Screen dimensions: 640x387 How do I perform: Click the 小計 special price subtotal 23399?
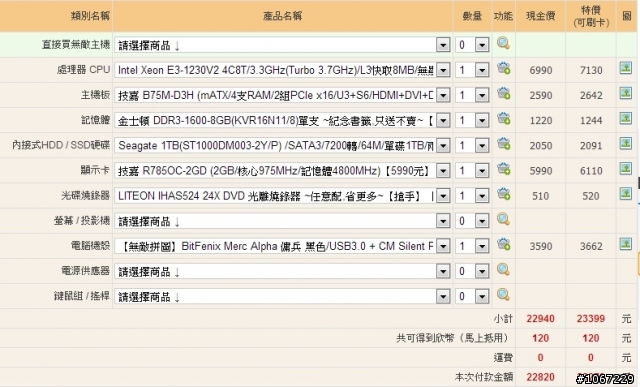click(591, 318)
